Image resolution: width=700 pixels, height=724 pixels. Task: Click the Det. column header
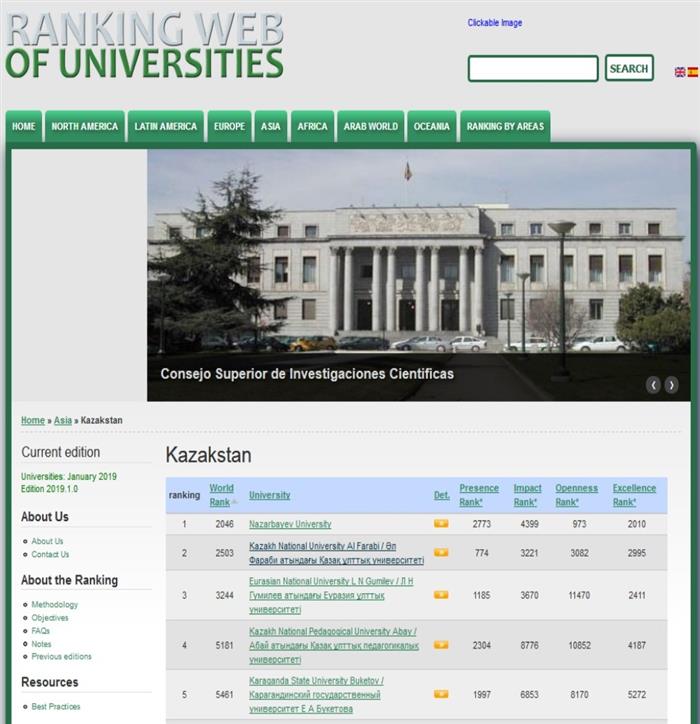[441, 495]
